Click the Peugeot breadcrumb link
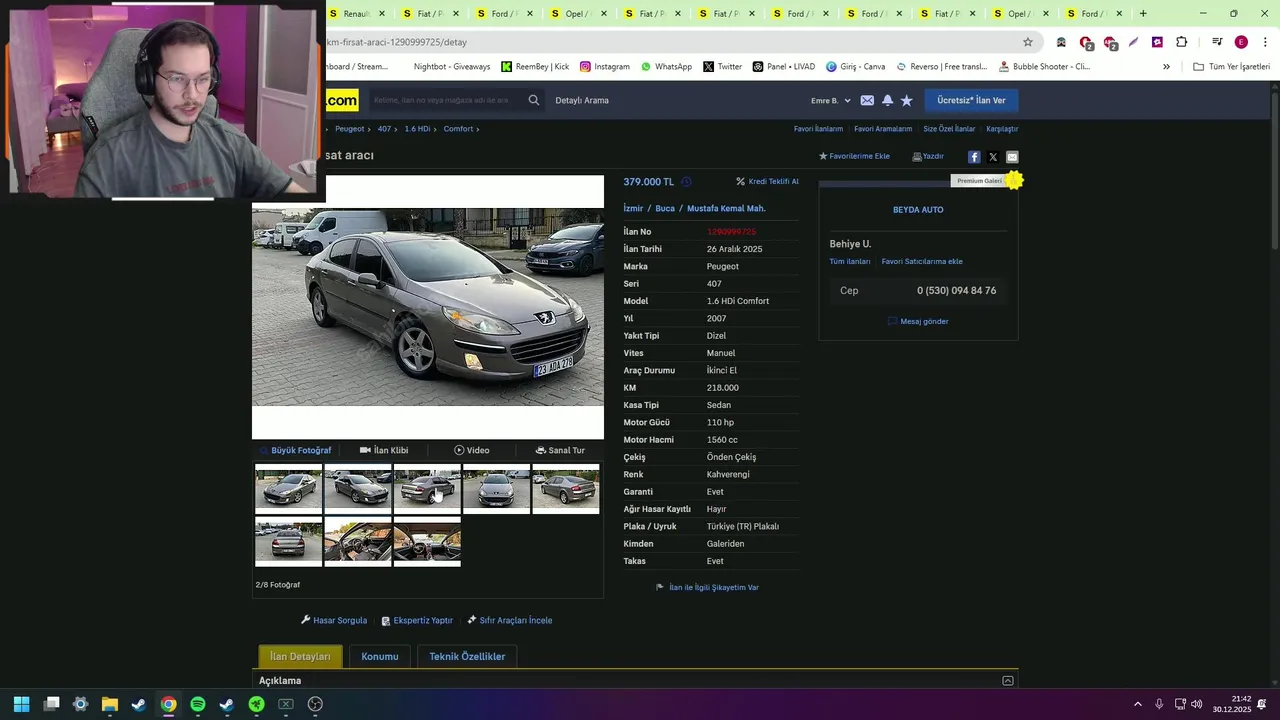This screenshot has width=1280, height=720. point(350,129)
